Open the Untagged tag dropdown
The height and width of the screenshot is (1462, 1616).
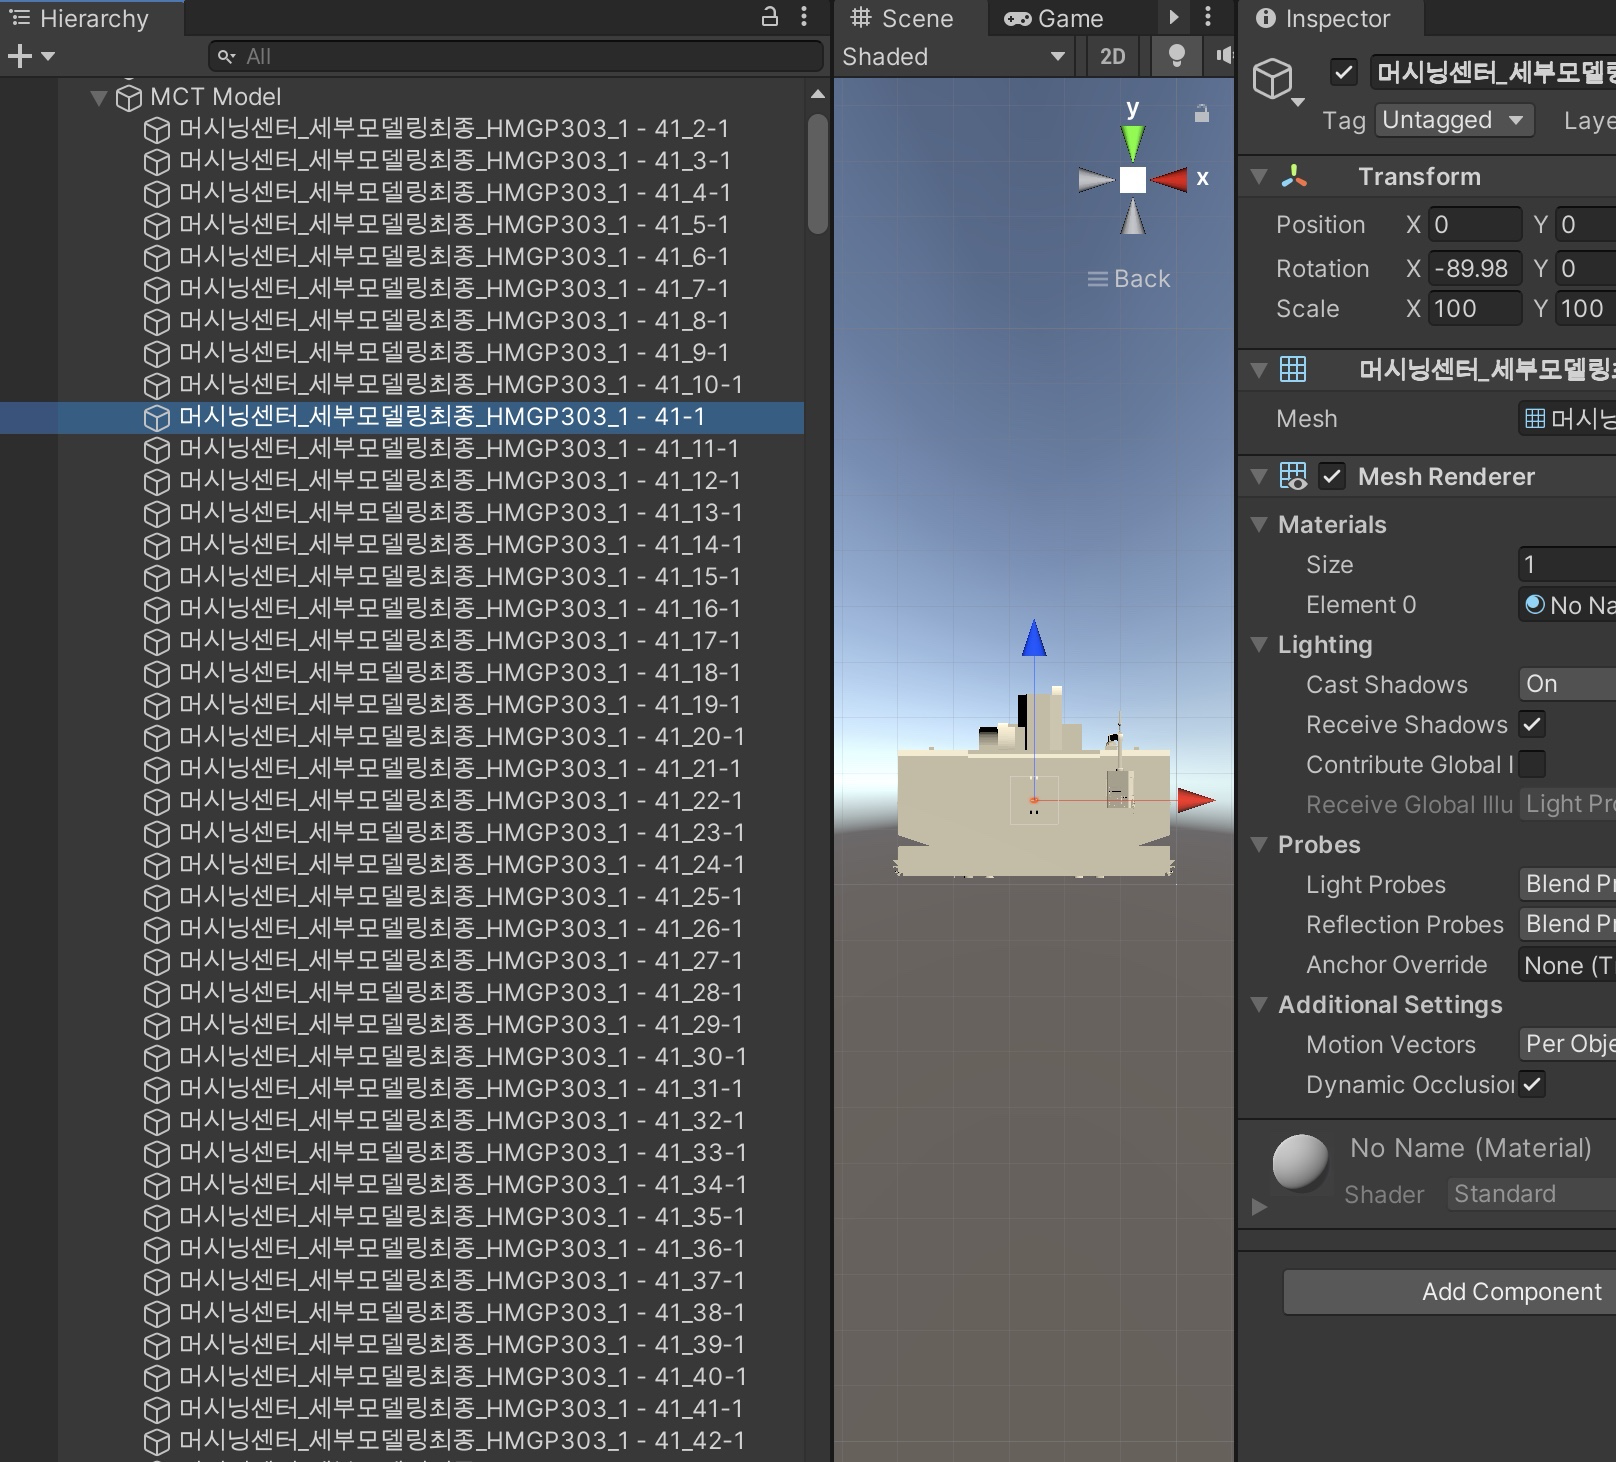[1454, 120]
